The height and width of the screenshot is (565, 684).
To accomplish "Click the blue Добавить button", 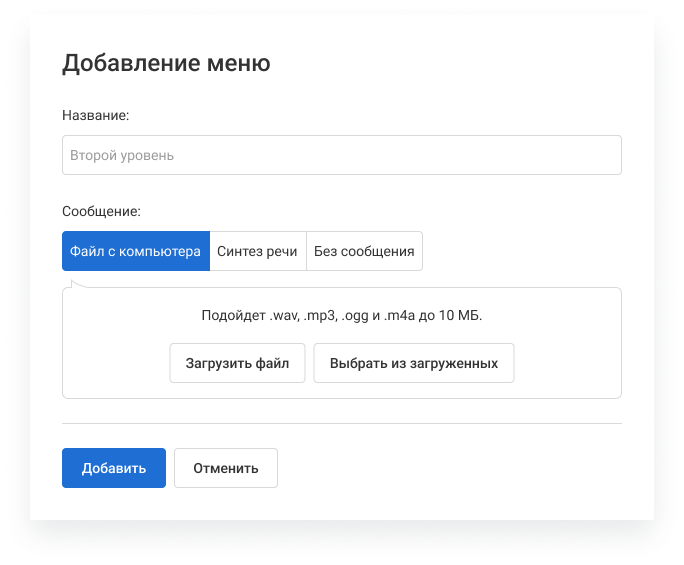I will click(114, 468).
